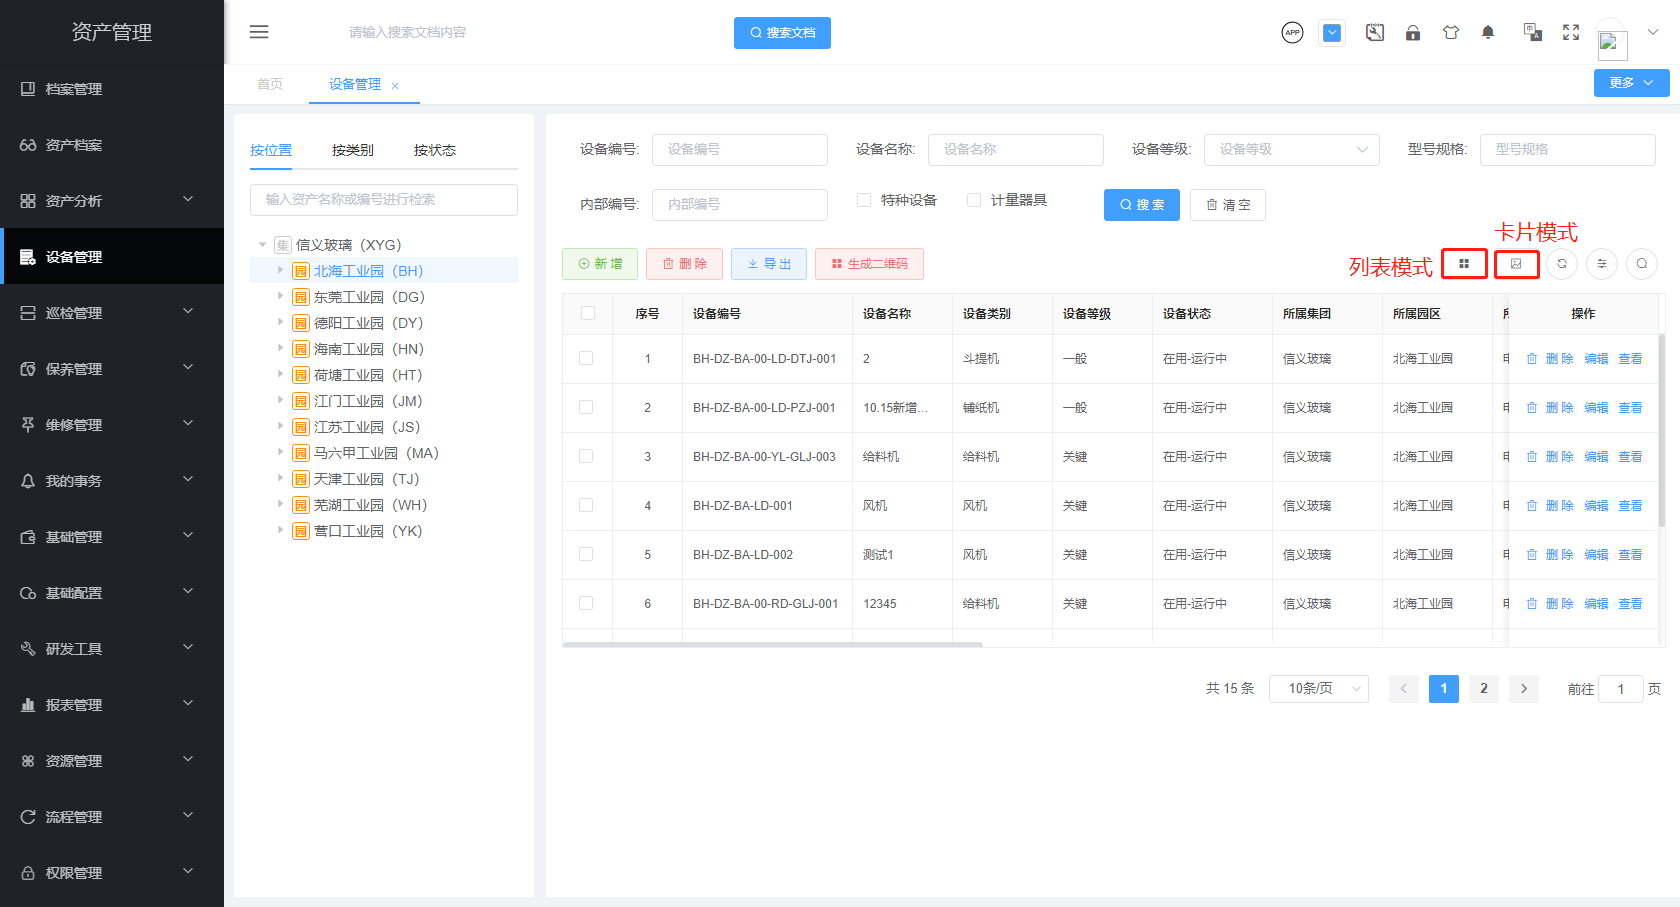Click the refresh table icon
The image size is (1680, 907).
[1562, 264]
